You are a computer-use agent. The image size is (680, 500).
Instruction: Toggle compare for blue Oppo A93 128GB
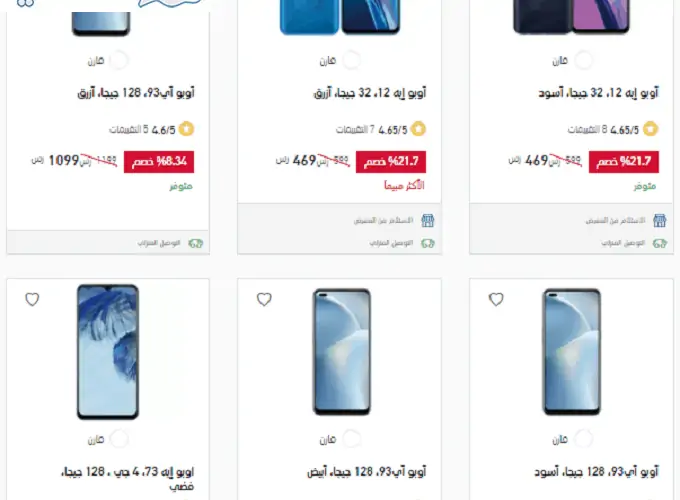click(x=118, y=60)
